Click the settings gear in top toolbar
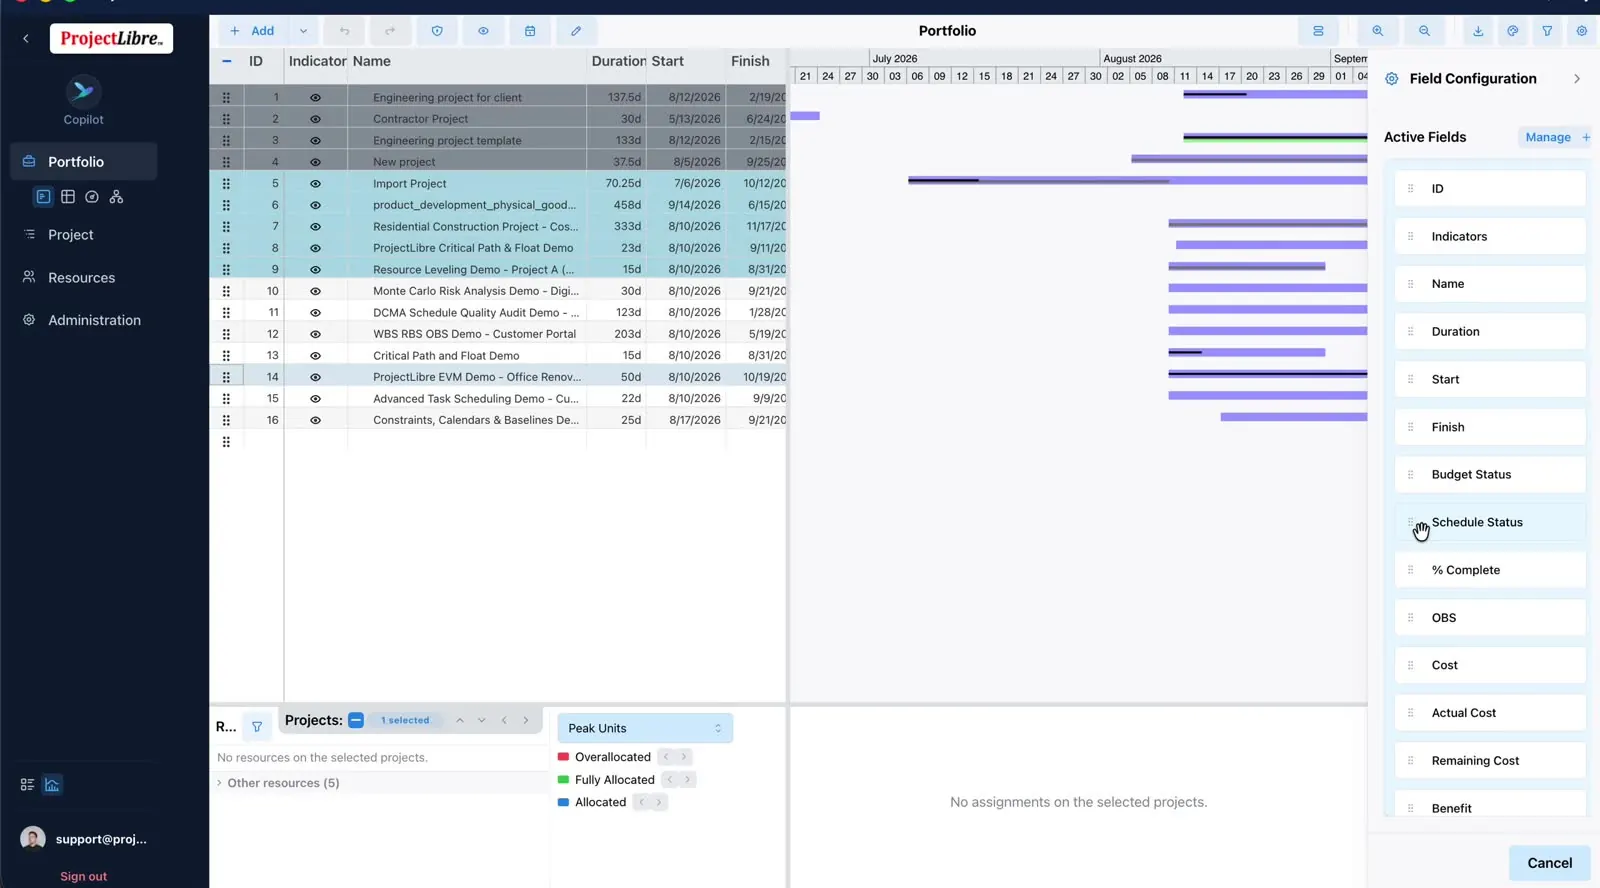Image resolution: width=1600 pixels, height=888 pixels. pos(1582,31)
